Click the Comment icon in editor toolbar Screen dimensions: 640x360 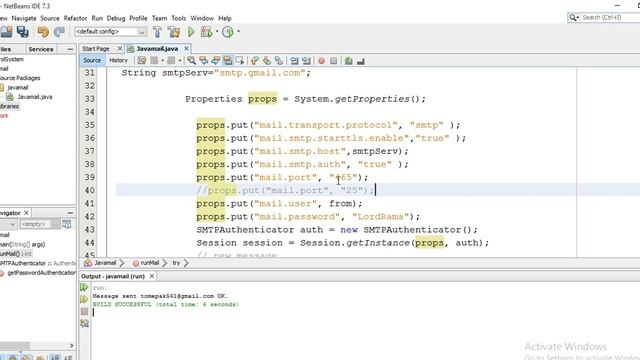pyautogui.click(x=349, y=61)
